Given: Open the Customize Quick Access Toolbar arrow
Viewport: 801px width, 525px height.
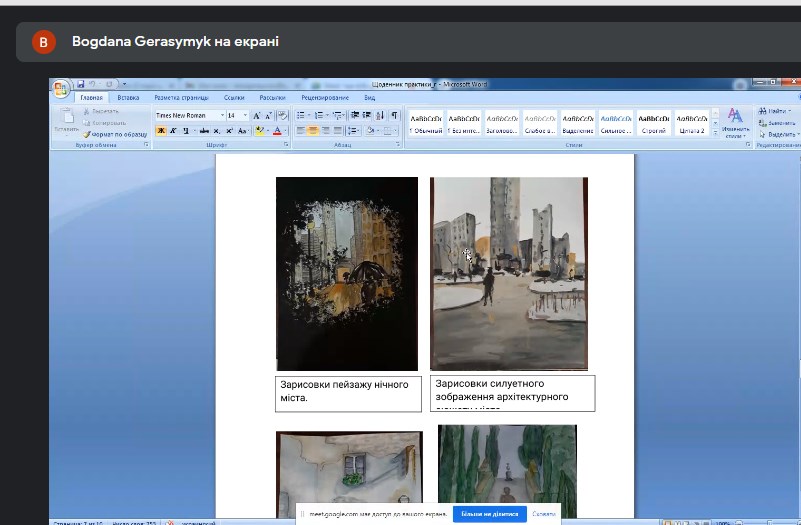Looking at the screenshot, I should 124,84.
